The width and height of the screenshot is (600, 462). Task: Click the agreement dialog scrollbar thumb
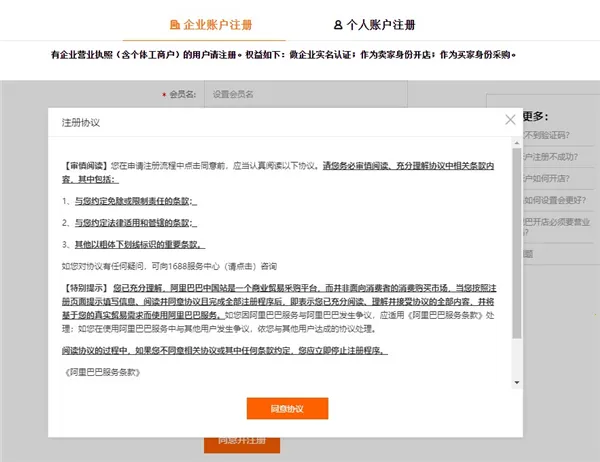tap(516, 240)
